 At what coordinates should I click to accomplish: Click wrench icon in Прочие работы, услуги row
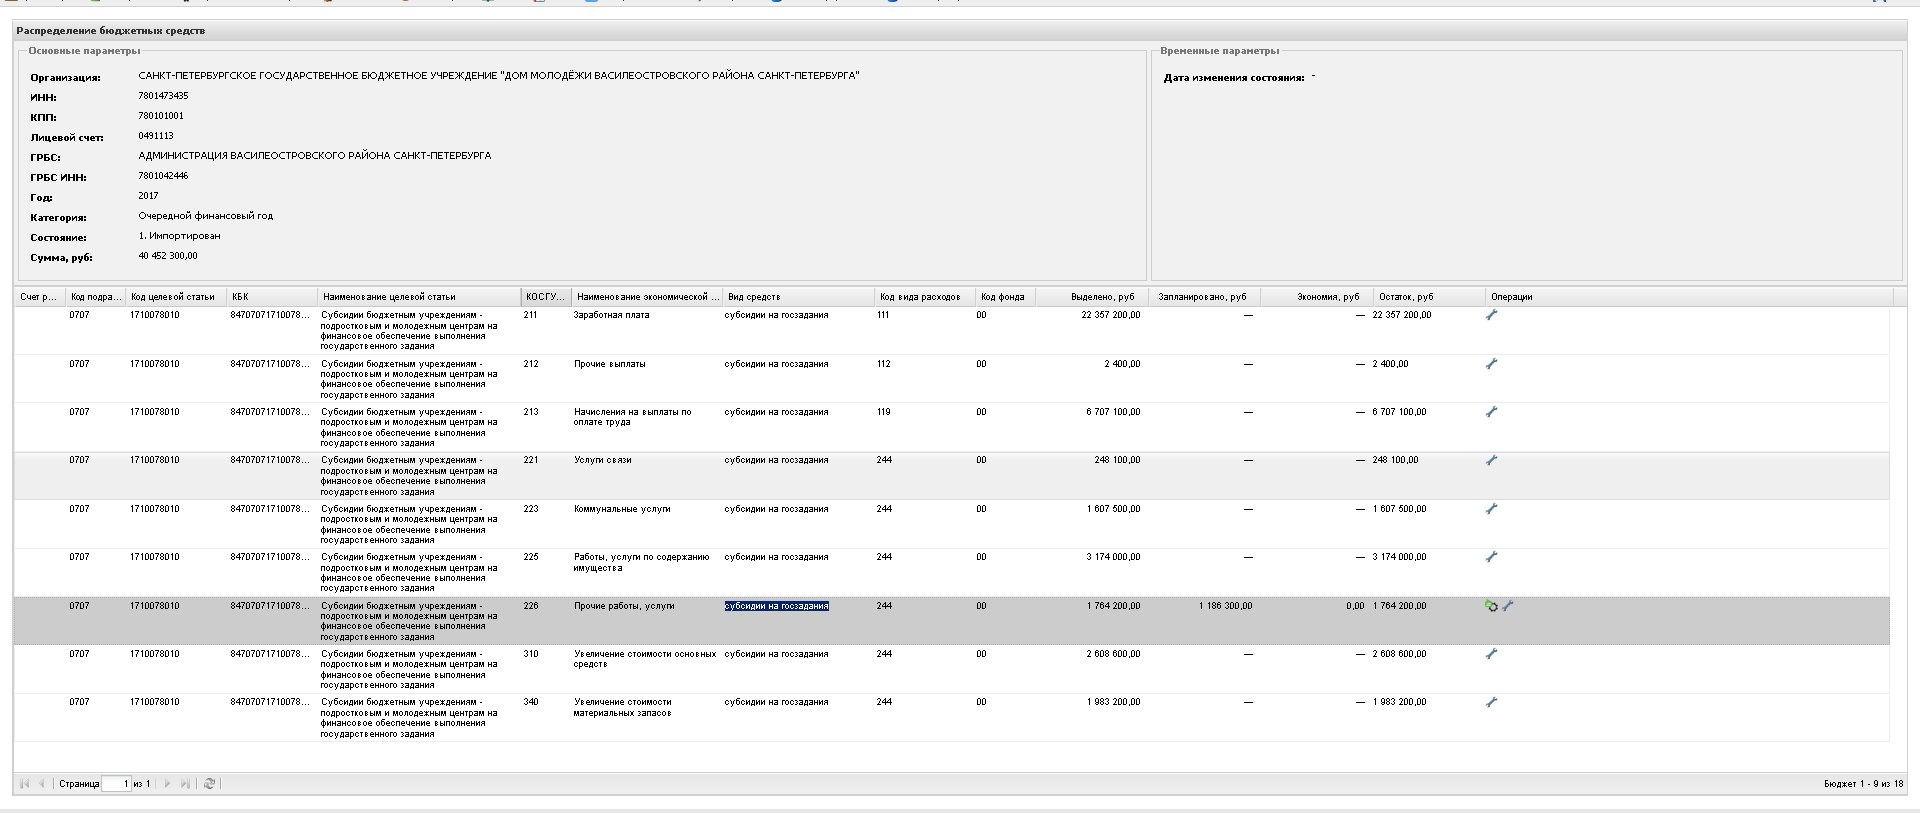click(x=1508, y=606)
